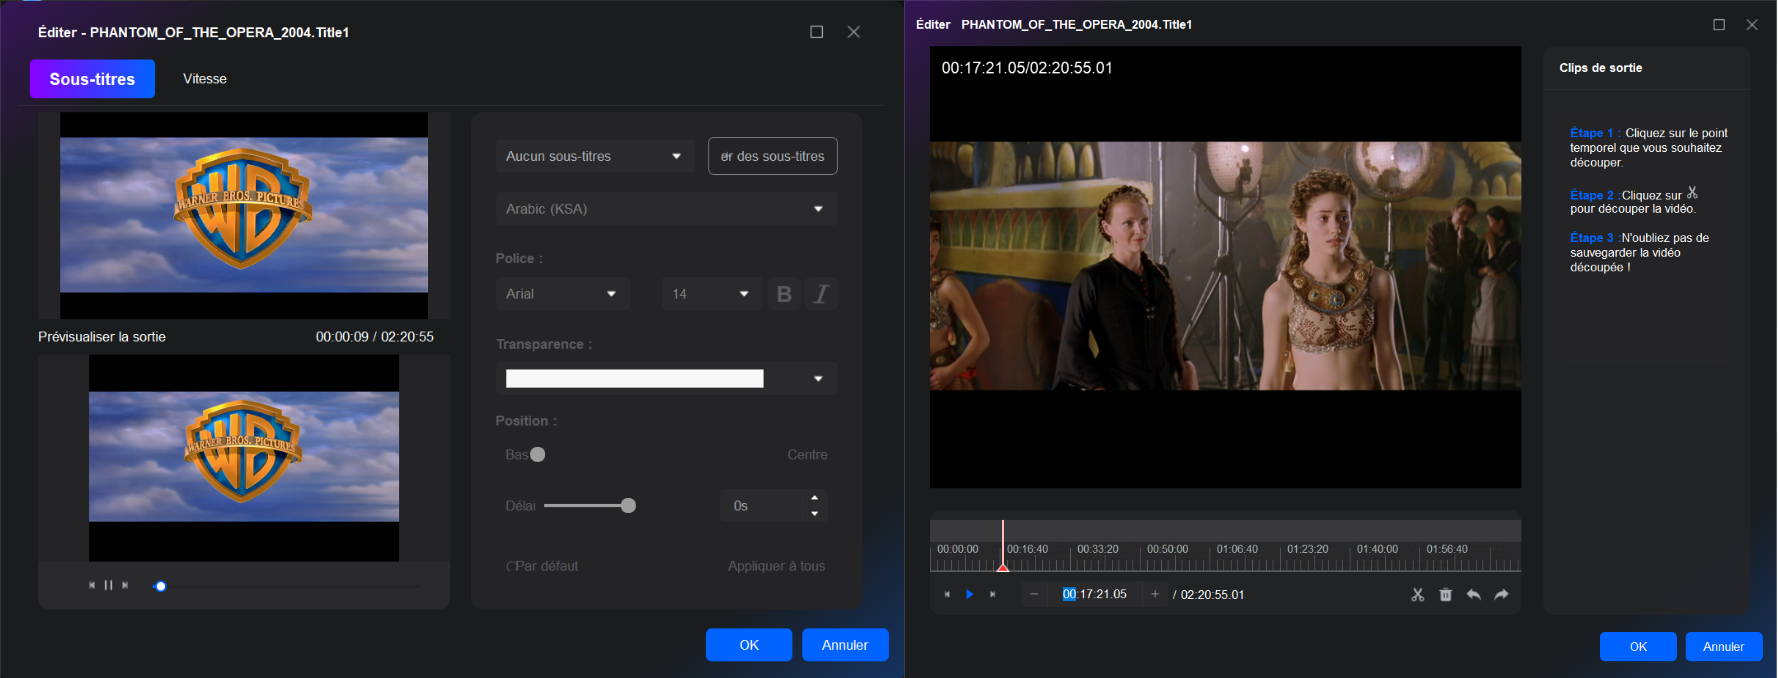Skip to previous frame in subtitle preview

92,585
